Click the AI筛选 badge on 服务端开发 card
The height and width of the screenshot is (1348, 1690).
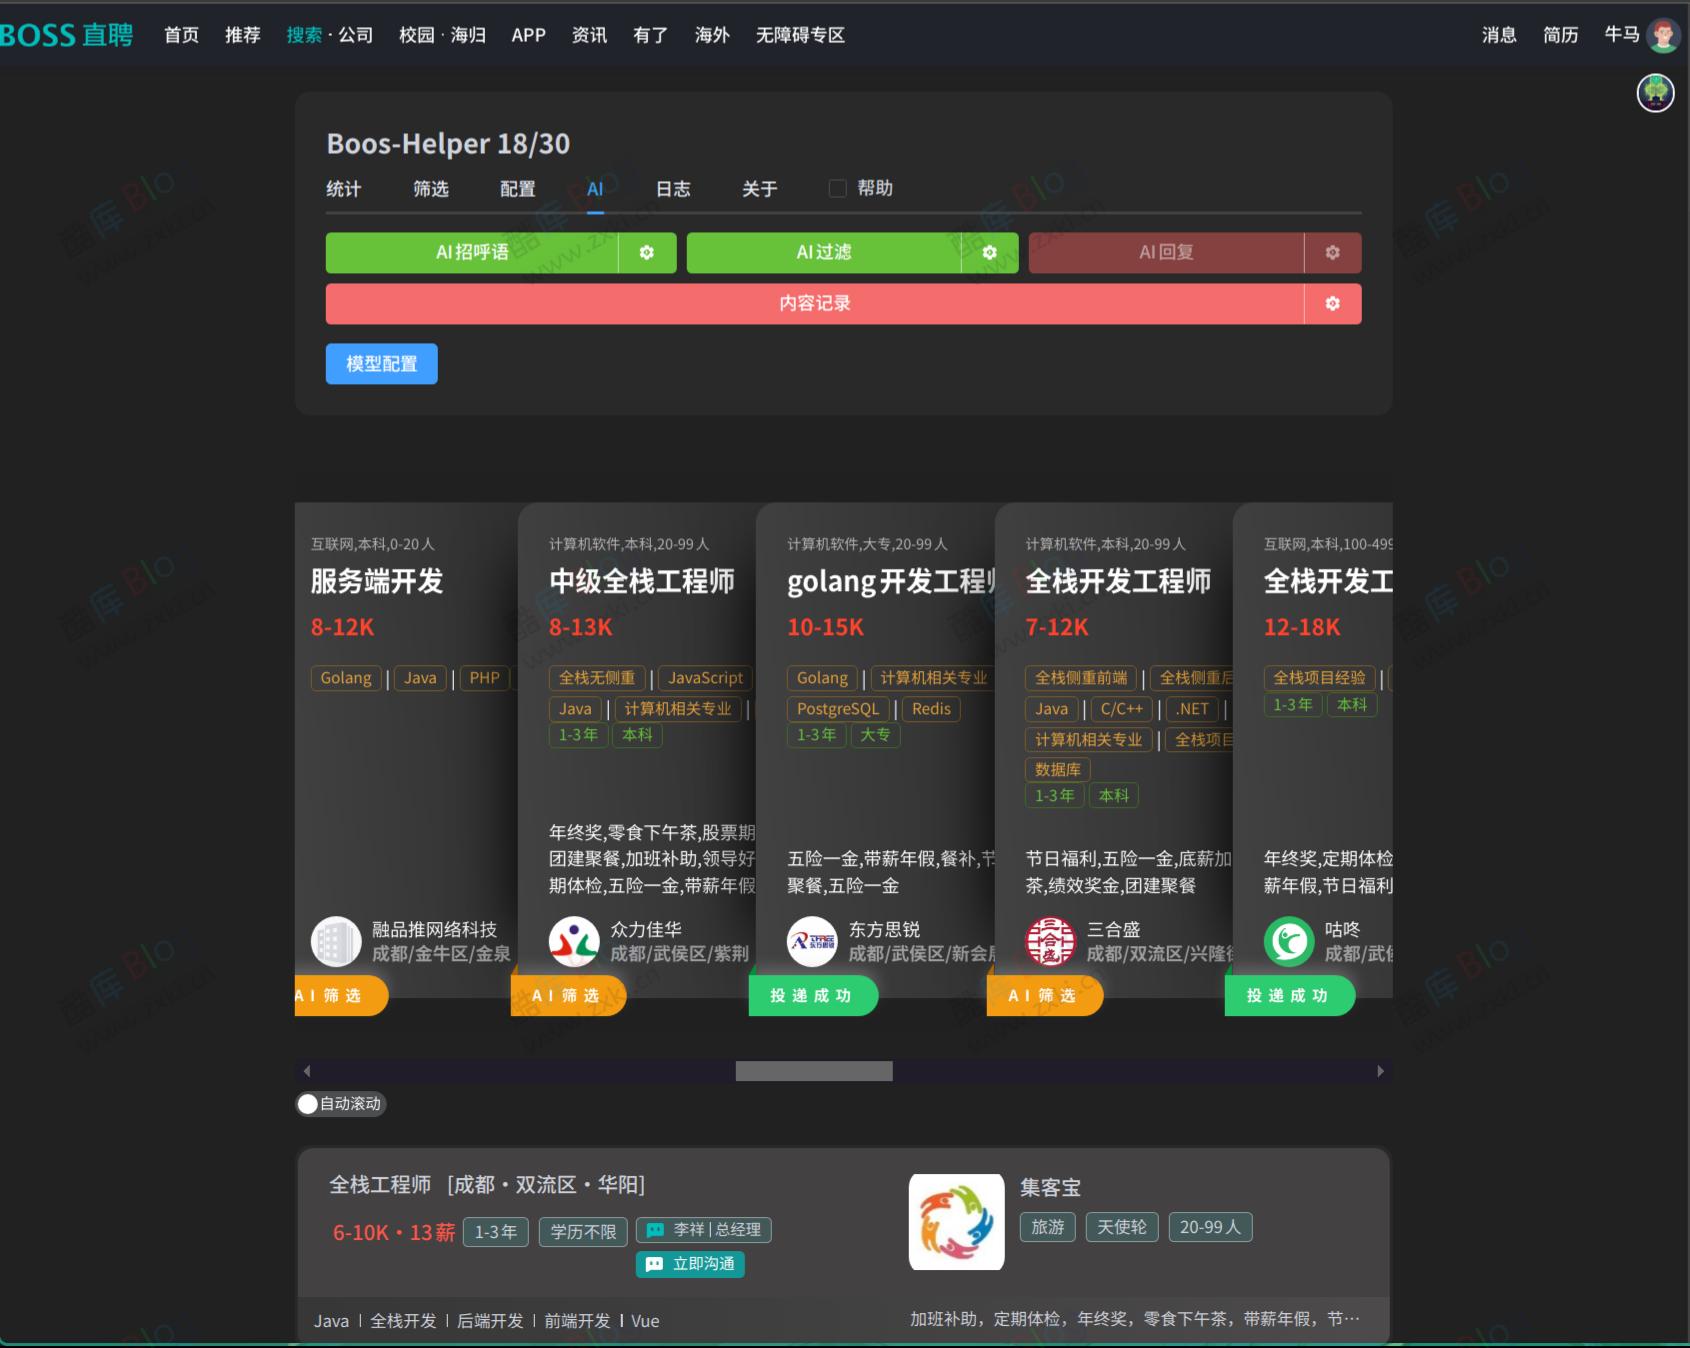pyautogui.click(x=338, y=995)
